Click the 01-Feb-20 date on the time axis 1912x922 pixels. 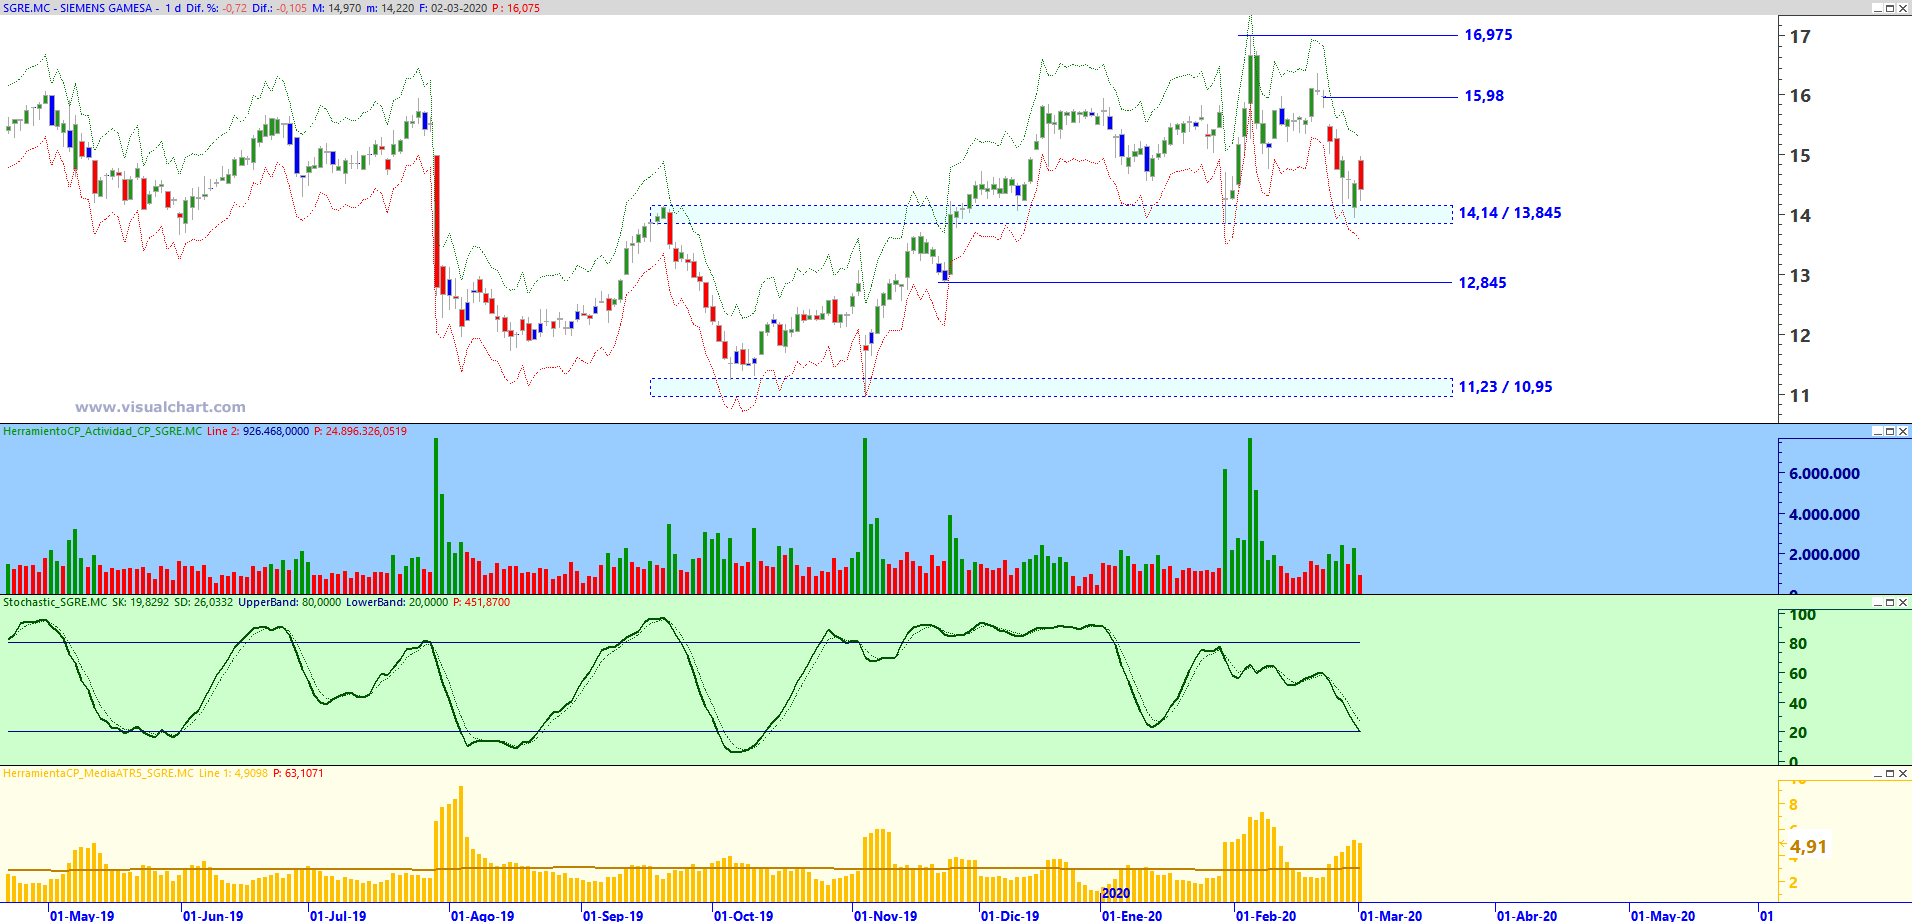[1266, 915]
